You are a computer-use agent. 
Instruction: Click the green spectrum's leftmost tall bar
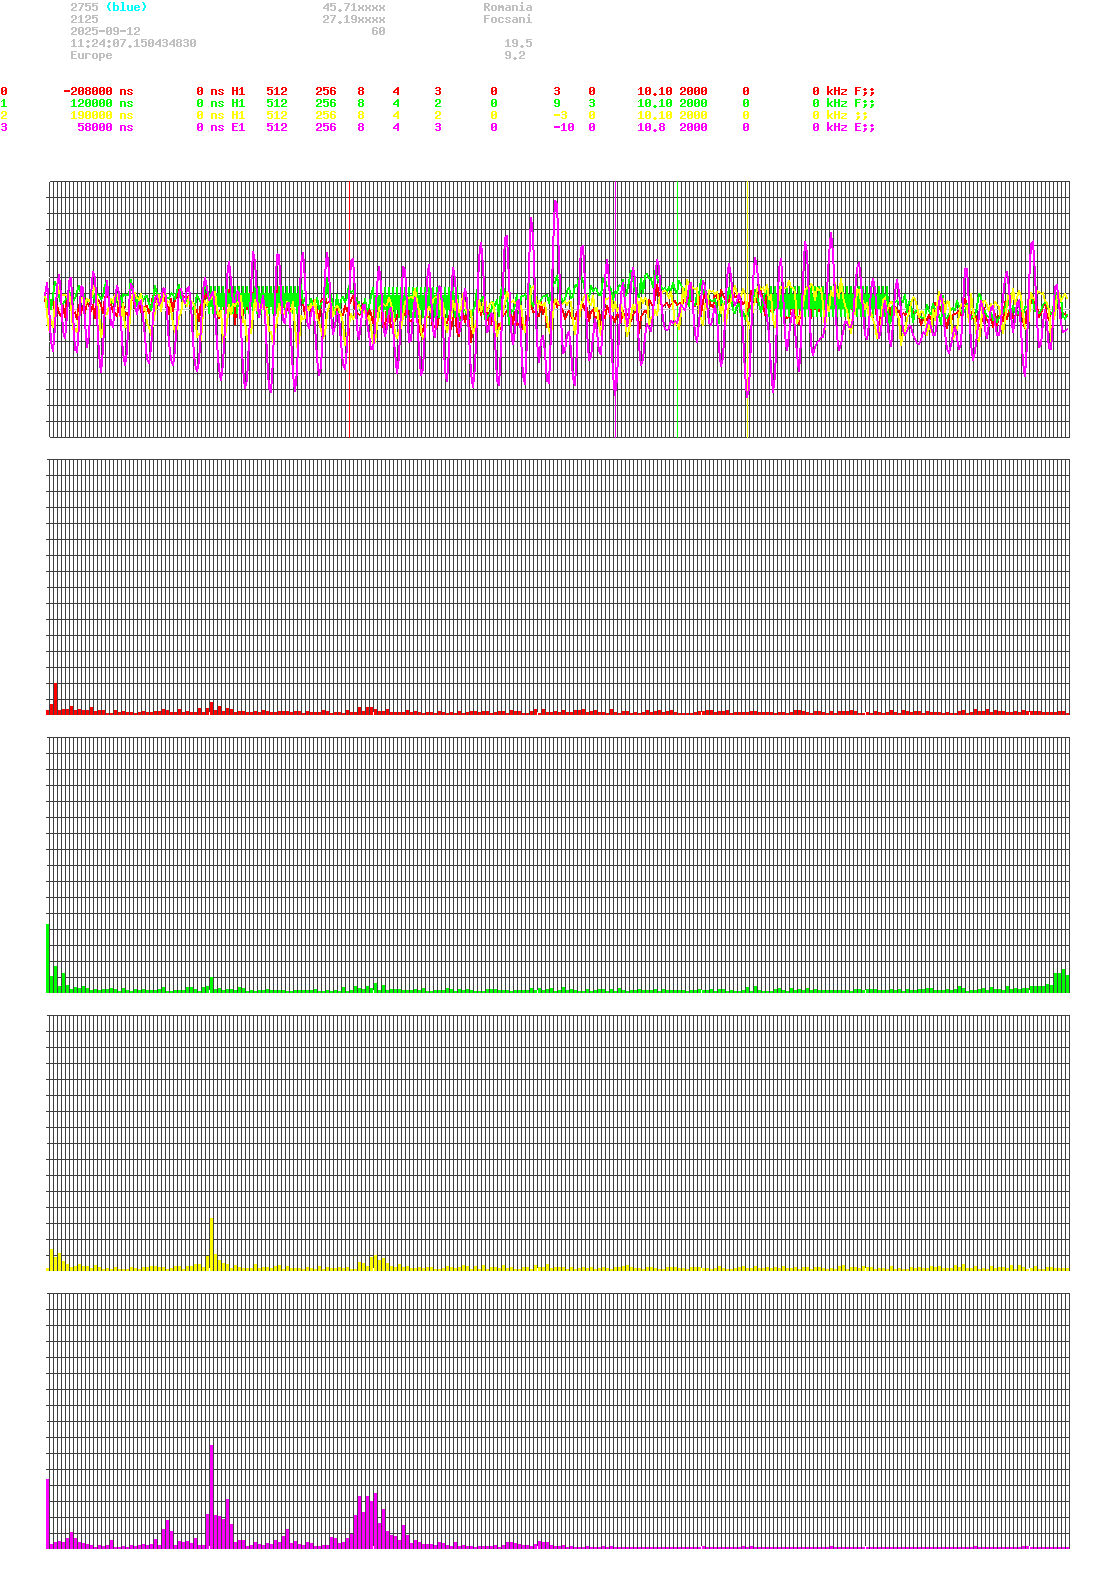[x=47, y=957]
